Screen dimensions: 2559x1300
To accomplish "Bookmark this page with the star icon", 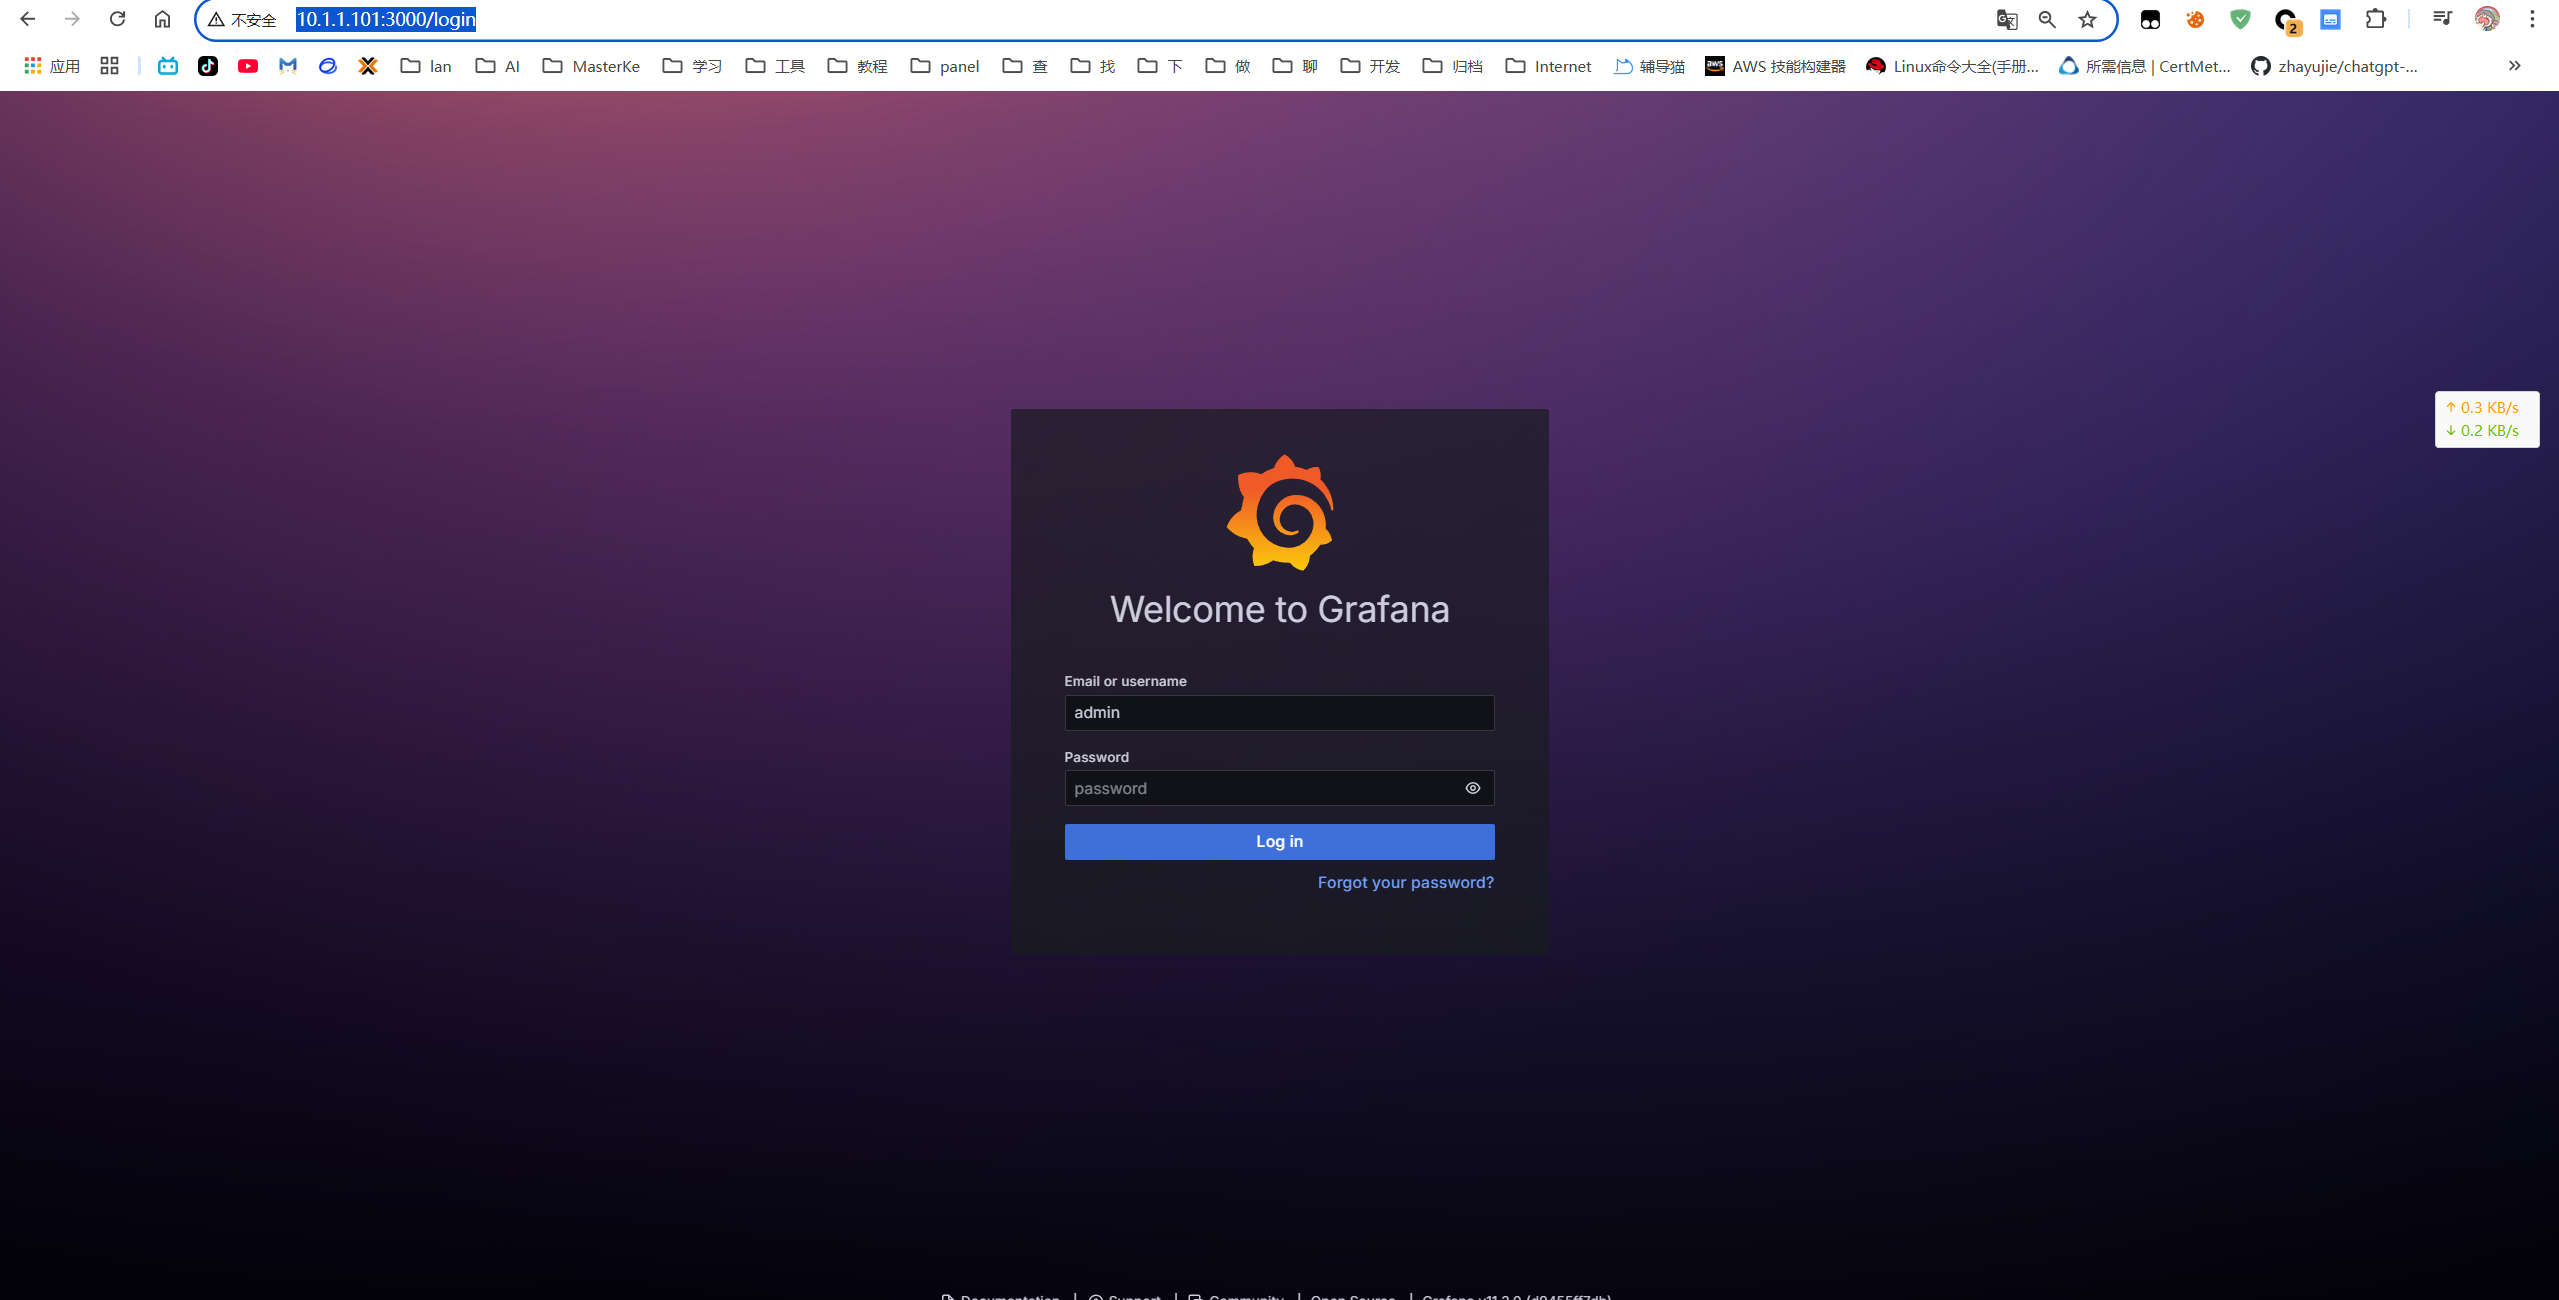I will (x=2087, y=19).
